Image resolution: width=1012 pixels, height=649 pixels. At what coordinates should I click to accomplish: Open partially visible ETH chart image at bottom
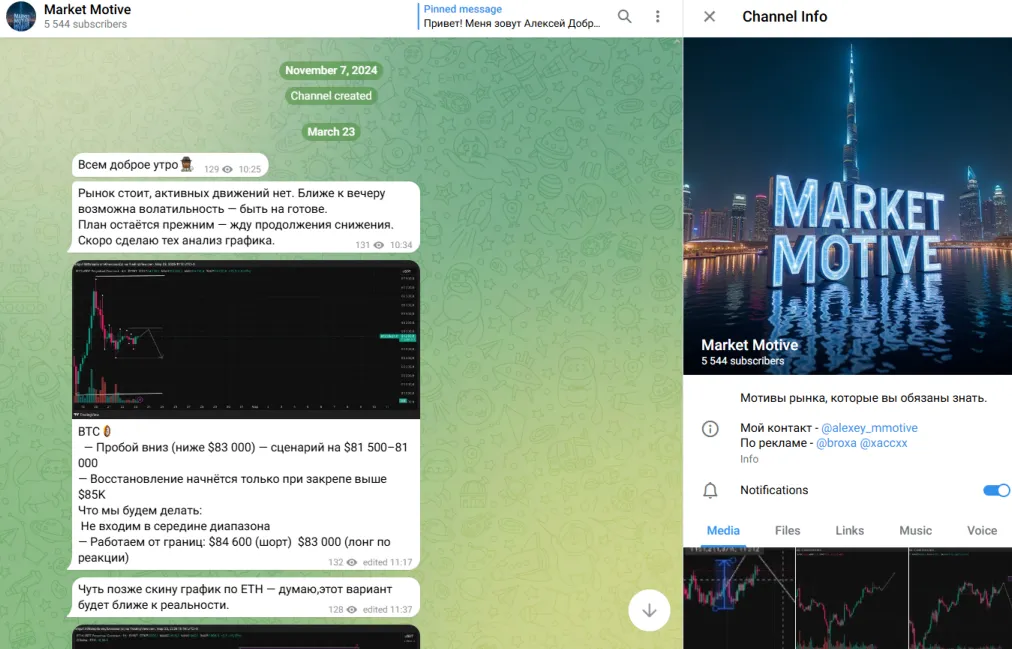tap(246, 637)
